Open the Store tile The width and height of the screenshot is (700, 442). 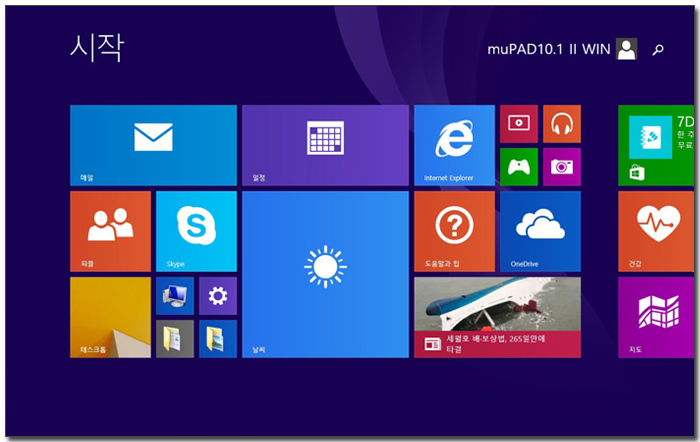point(656,145)
